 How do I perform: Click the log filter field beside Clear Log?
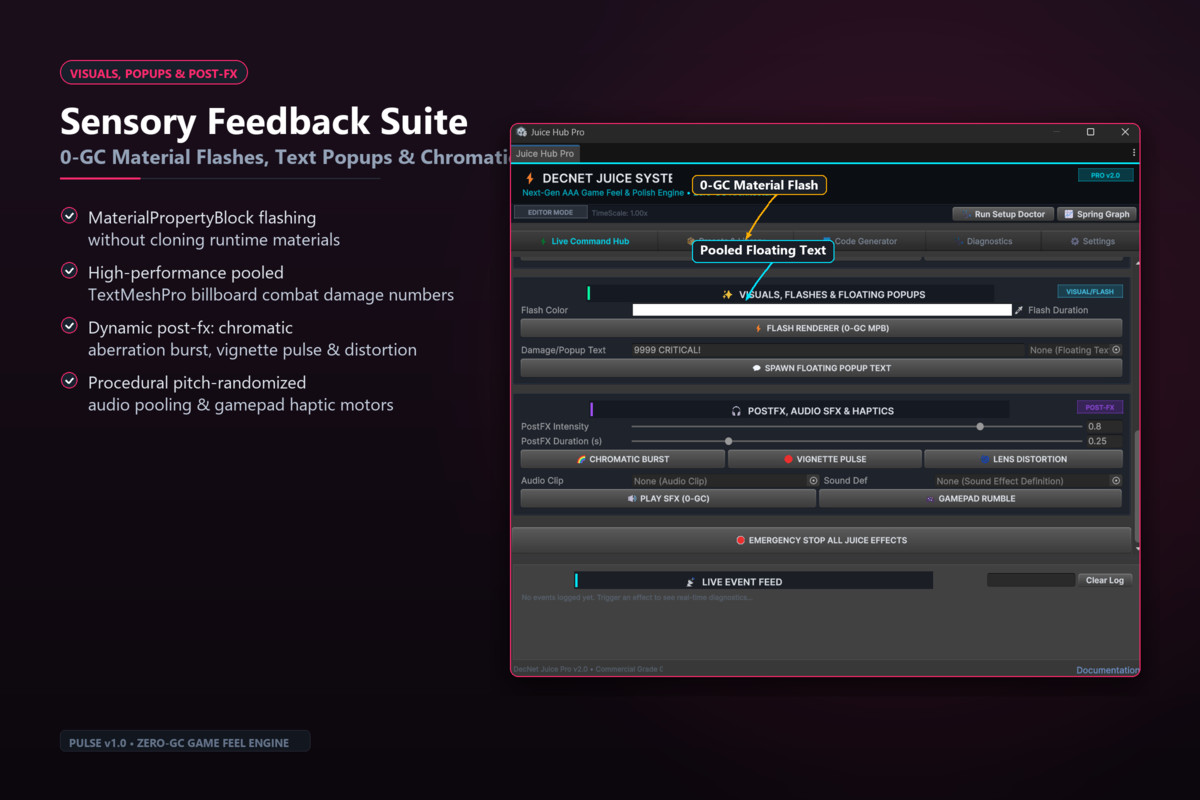coord(1031,580)
